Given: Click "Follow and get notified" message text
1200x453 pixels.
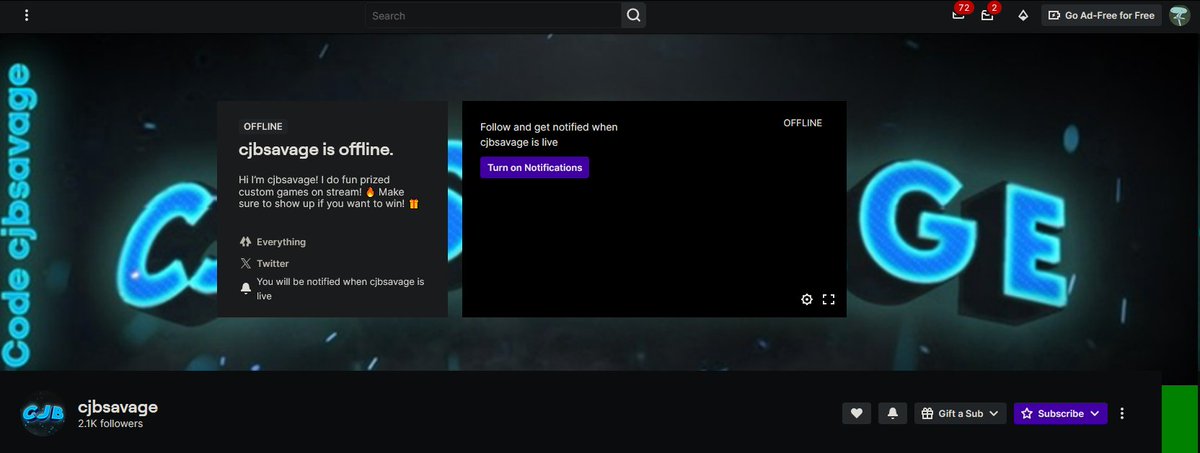Looking at the screenshot, I should tap(549, 135).
